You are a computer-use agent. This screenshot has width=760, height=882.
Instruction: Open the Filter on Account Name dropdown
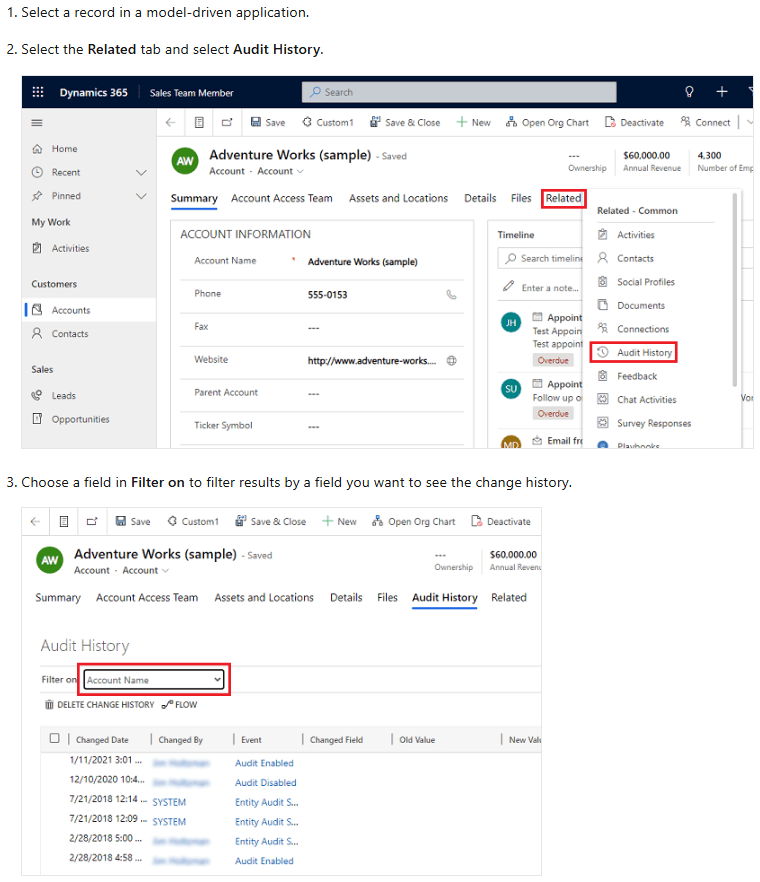pos(154,680)
